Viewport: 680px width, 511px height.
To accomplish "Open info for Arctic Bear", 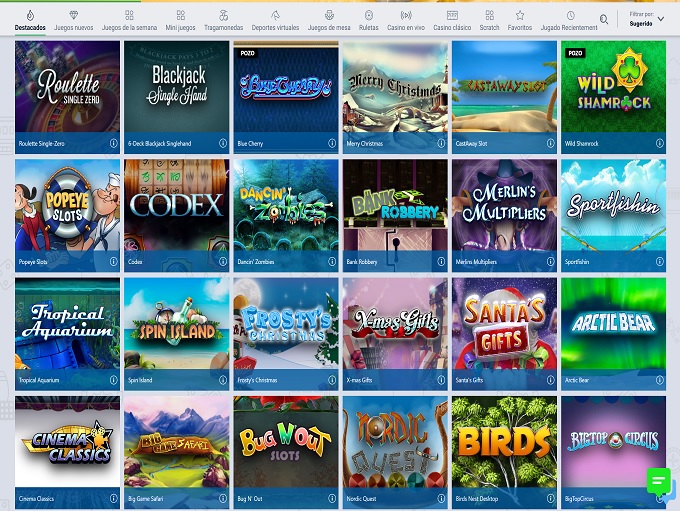I will coord(660,380).
